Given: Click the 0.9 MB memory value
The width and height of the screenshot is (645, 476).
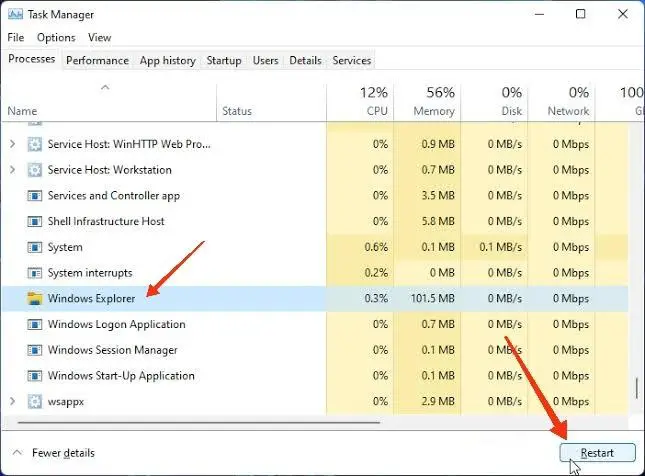Looking at the screenshot, I should [438, 144].
